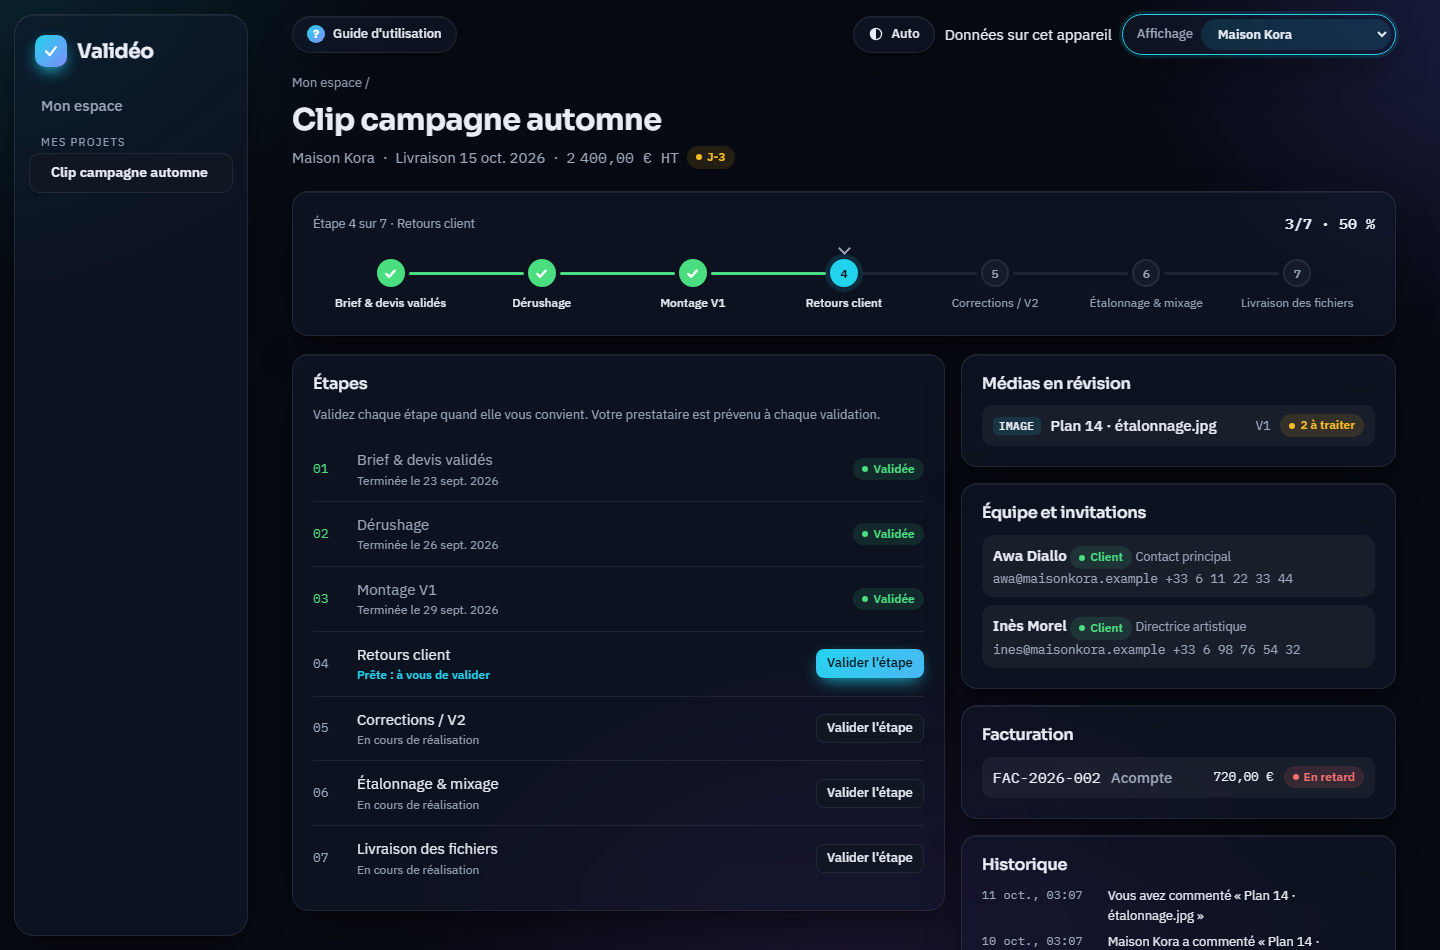Validate the Retours client step
The height and width of the screenshot is (950, 1440).
pyautogui.click(x=870, y=663)
